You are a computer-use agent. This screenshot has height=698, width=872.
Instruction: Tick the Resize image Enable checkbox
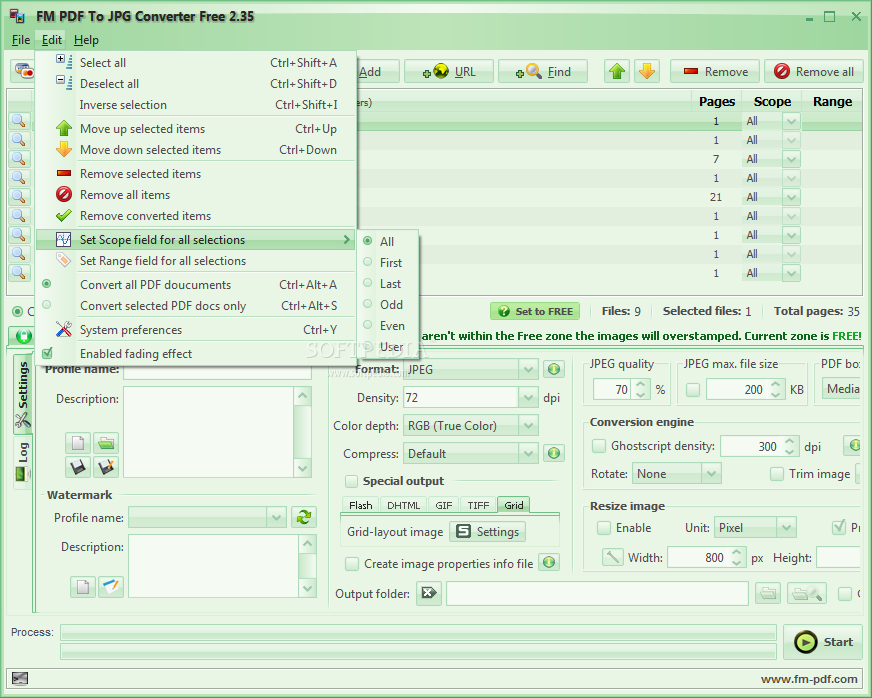tap(604, 527)
